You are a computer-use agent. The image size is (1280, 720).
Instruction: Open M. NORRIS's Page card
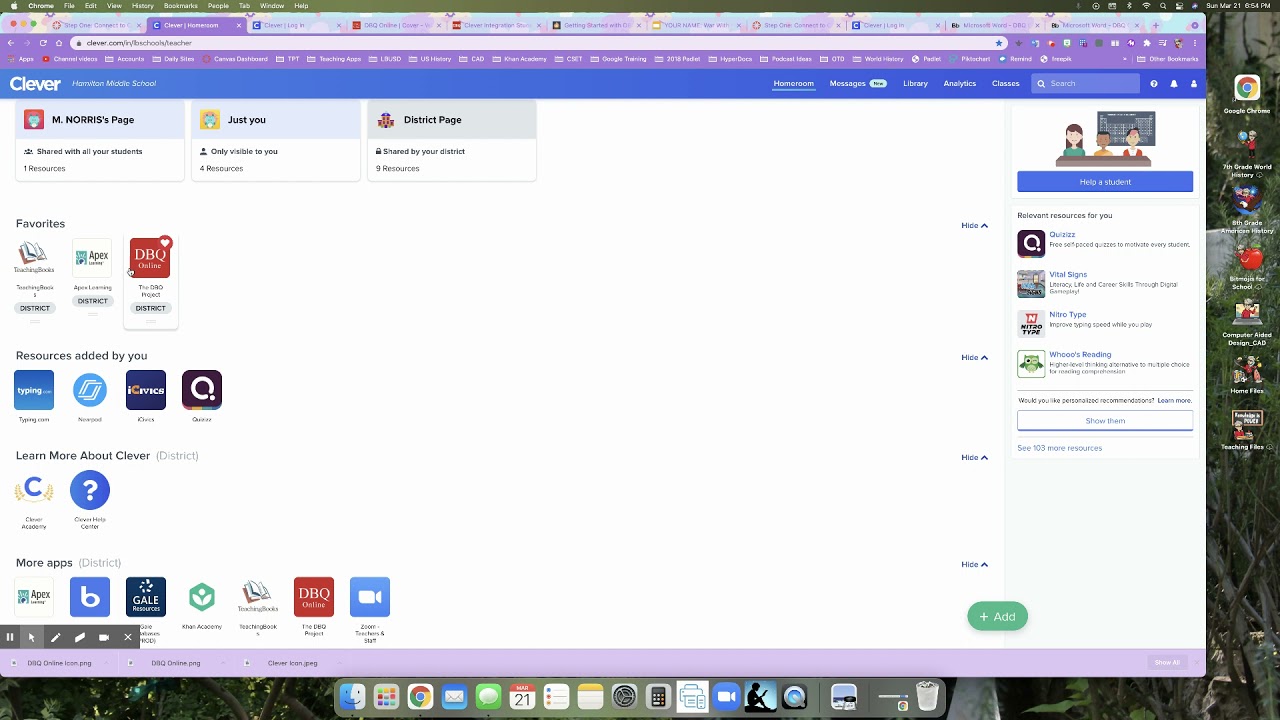100,140
